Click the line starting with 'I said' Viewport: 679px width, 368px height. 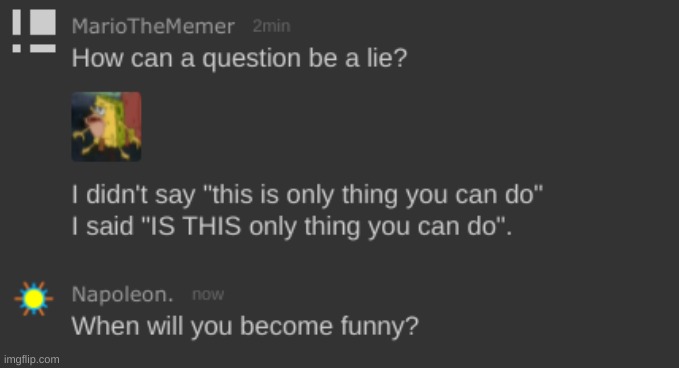tap(291, 226)
